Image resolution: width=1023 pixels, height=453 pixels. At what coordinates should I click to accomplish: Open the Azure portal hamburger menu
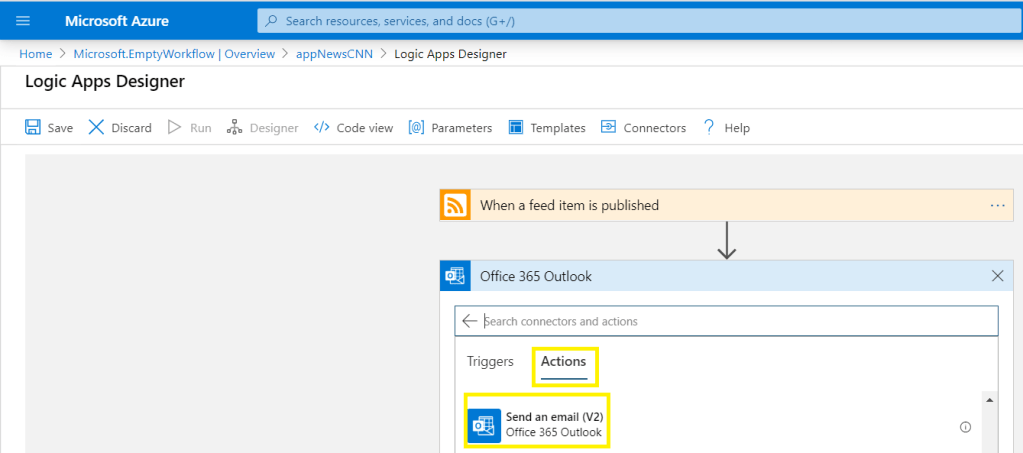pos(23,21)
